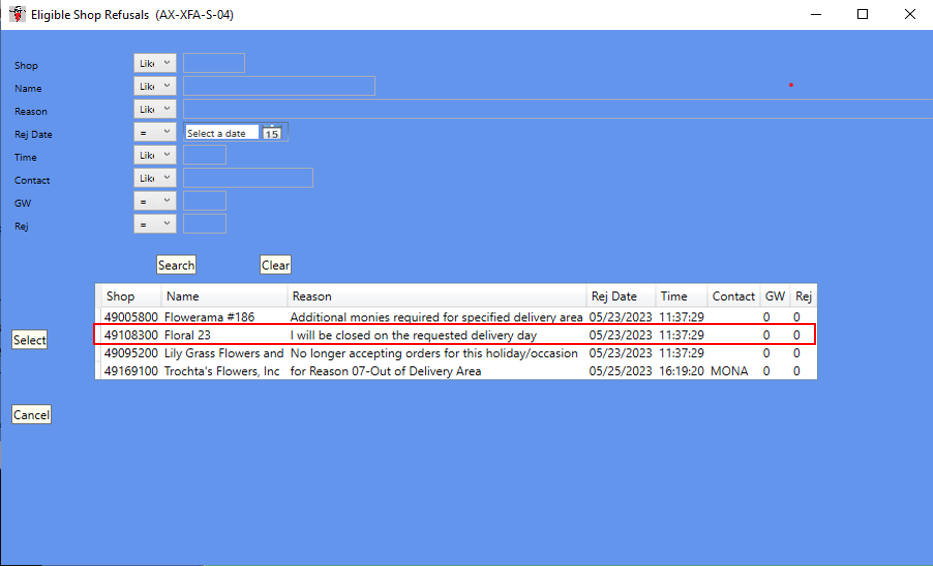Sort by the Shop column header
This screenshot has width=933, height=566.
(x=131, y=296)
